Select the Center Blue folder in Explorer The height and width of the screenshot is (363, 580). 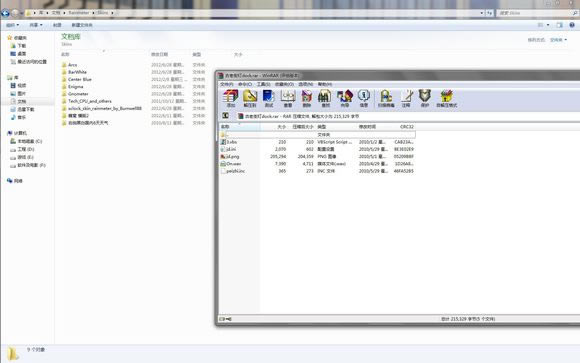pos(77,79)
